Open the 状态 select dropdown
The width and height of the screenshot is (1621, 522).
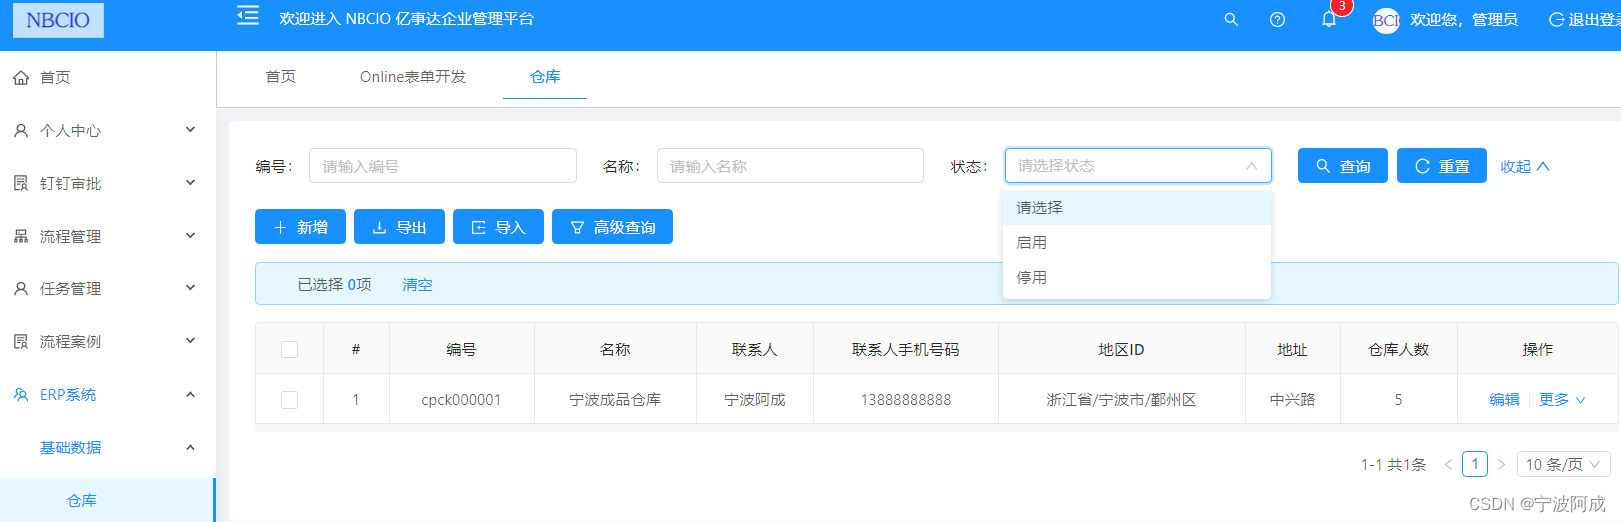tap(1138, 166)
